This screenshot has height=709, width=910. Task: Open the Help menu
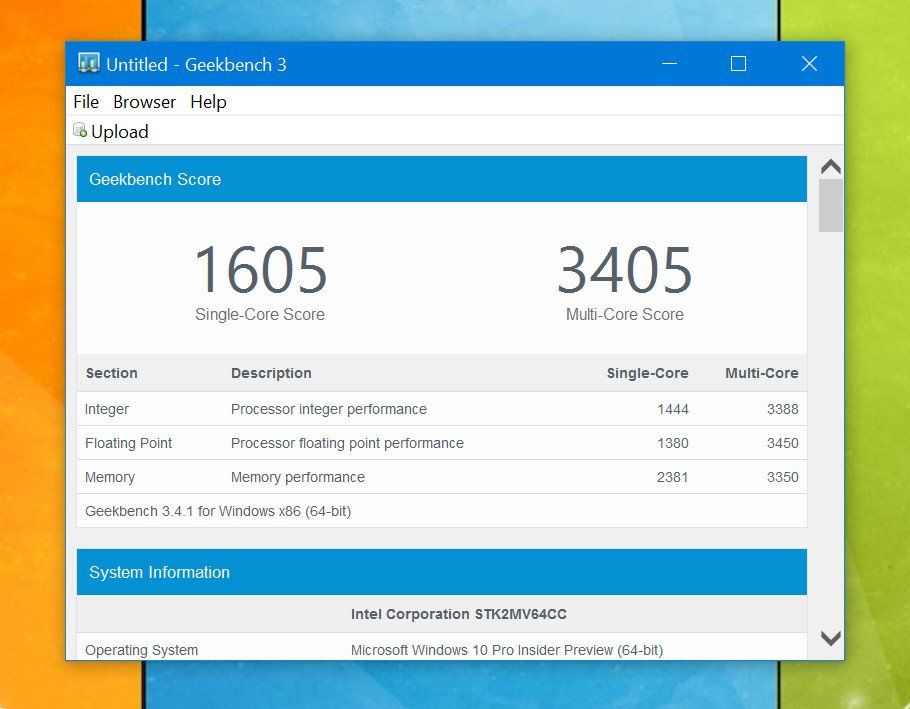208,102
